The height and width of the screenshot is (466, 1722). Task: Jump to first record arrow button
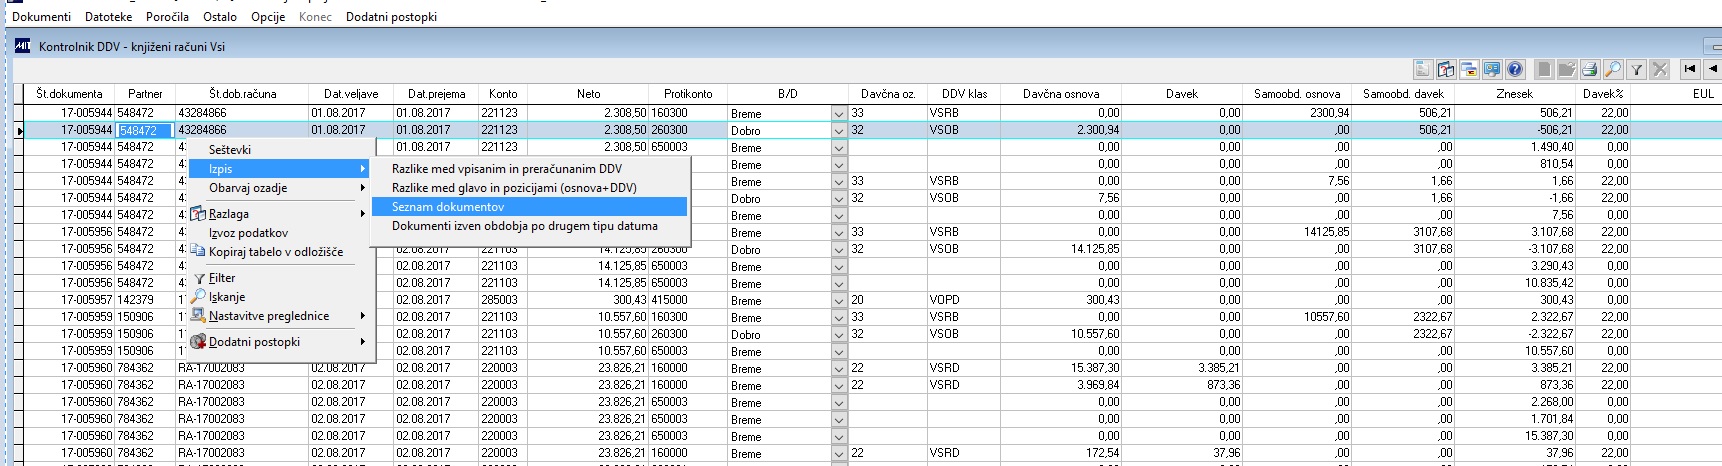click(x=1690, y=69)
